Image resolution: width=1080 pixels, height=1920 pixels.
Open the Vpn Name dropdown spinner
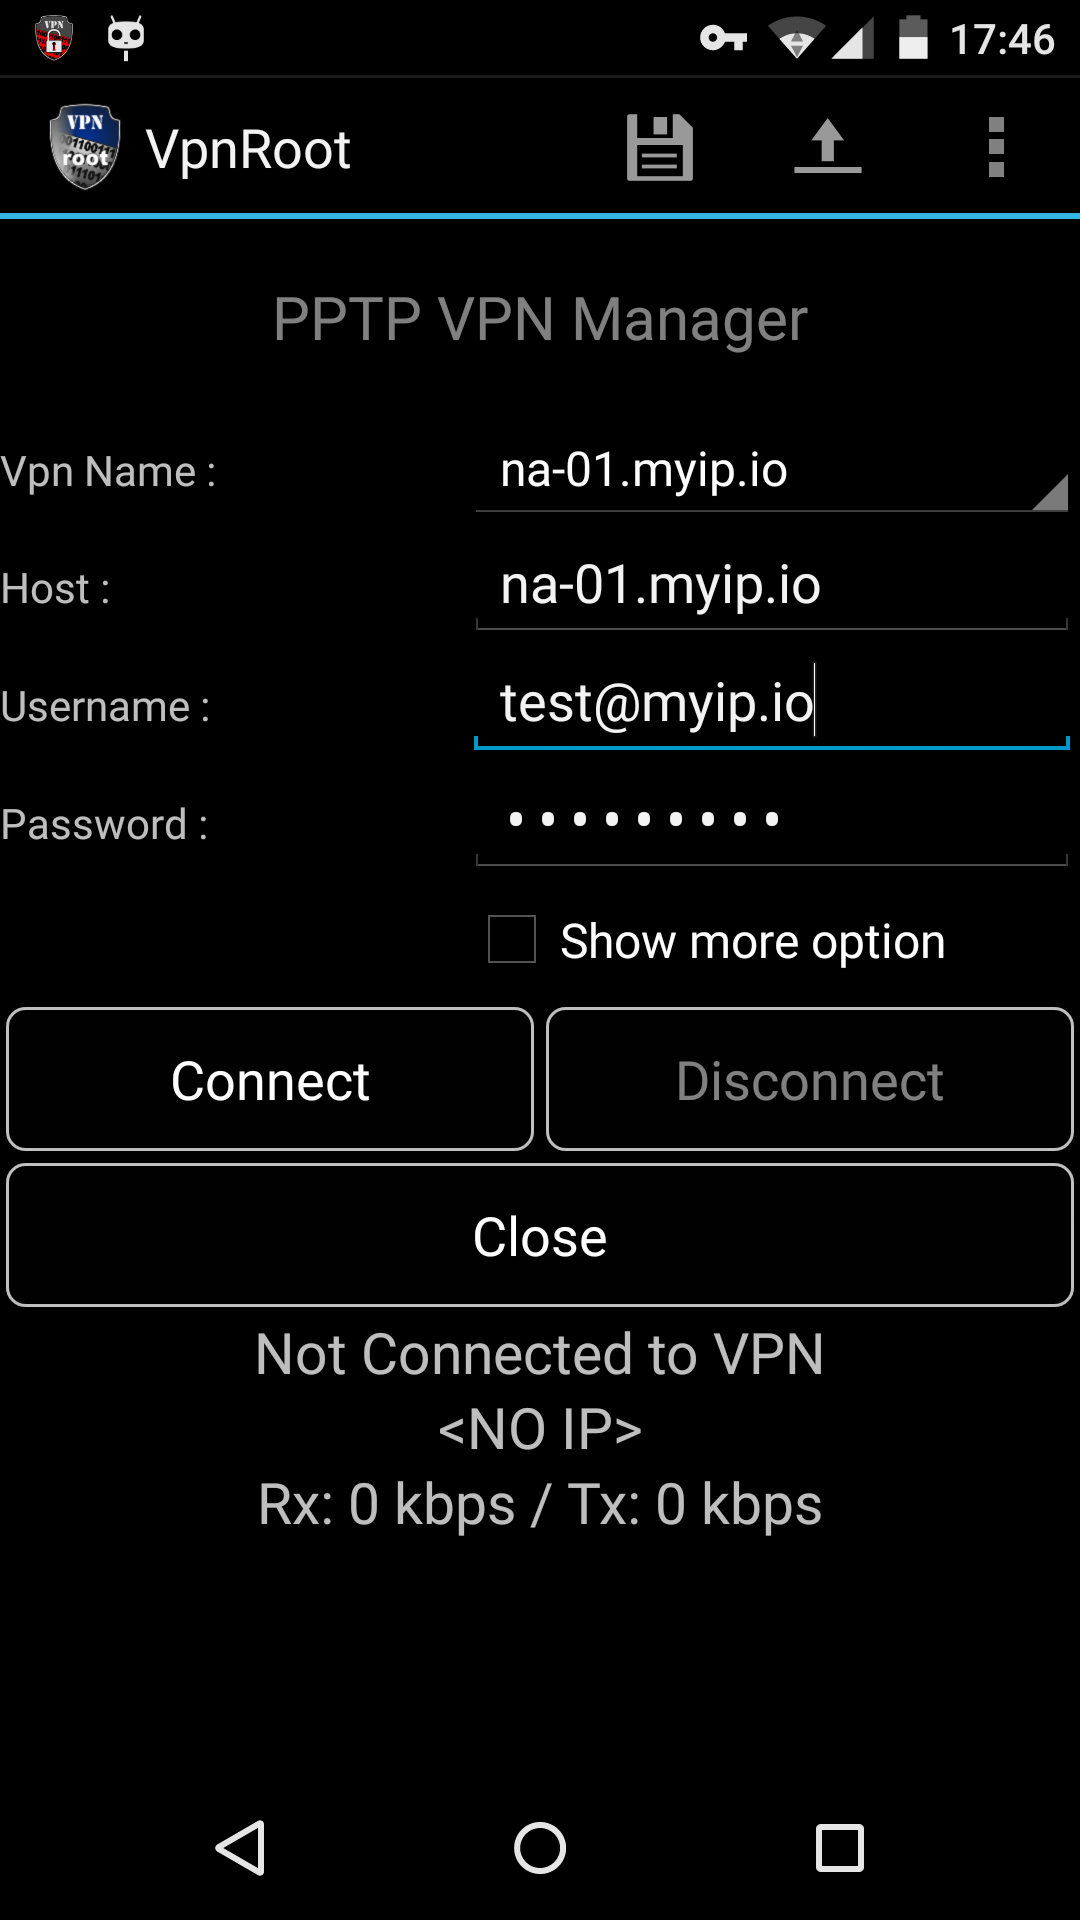pyautogui.click(x=772, y=471)
